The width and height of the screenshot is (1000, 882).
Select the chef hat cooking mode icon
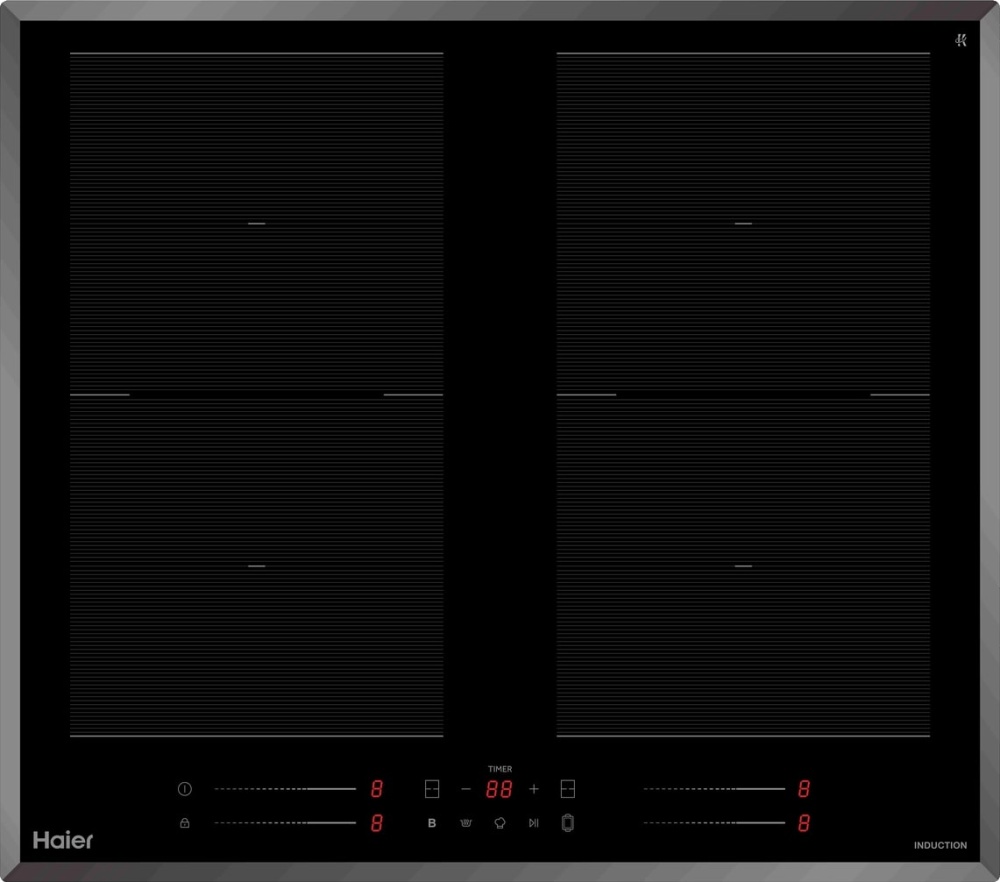pos(499,823)
